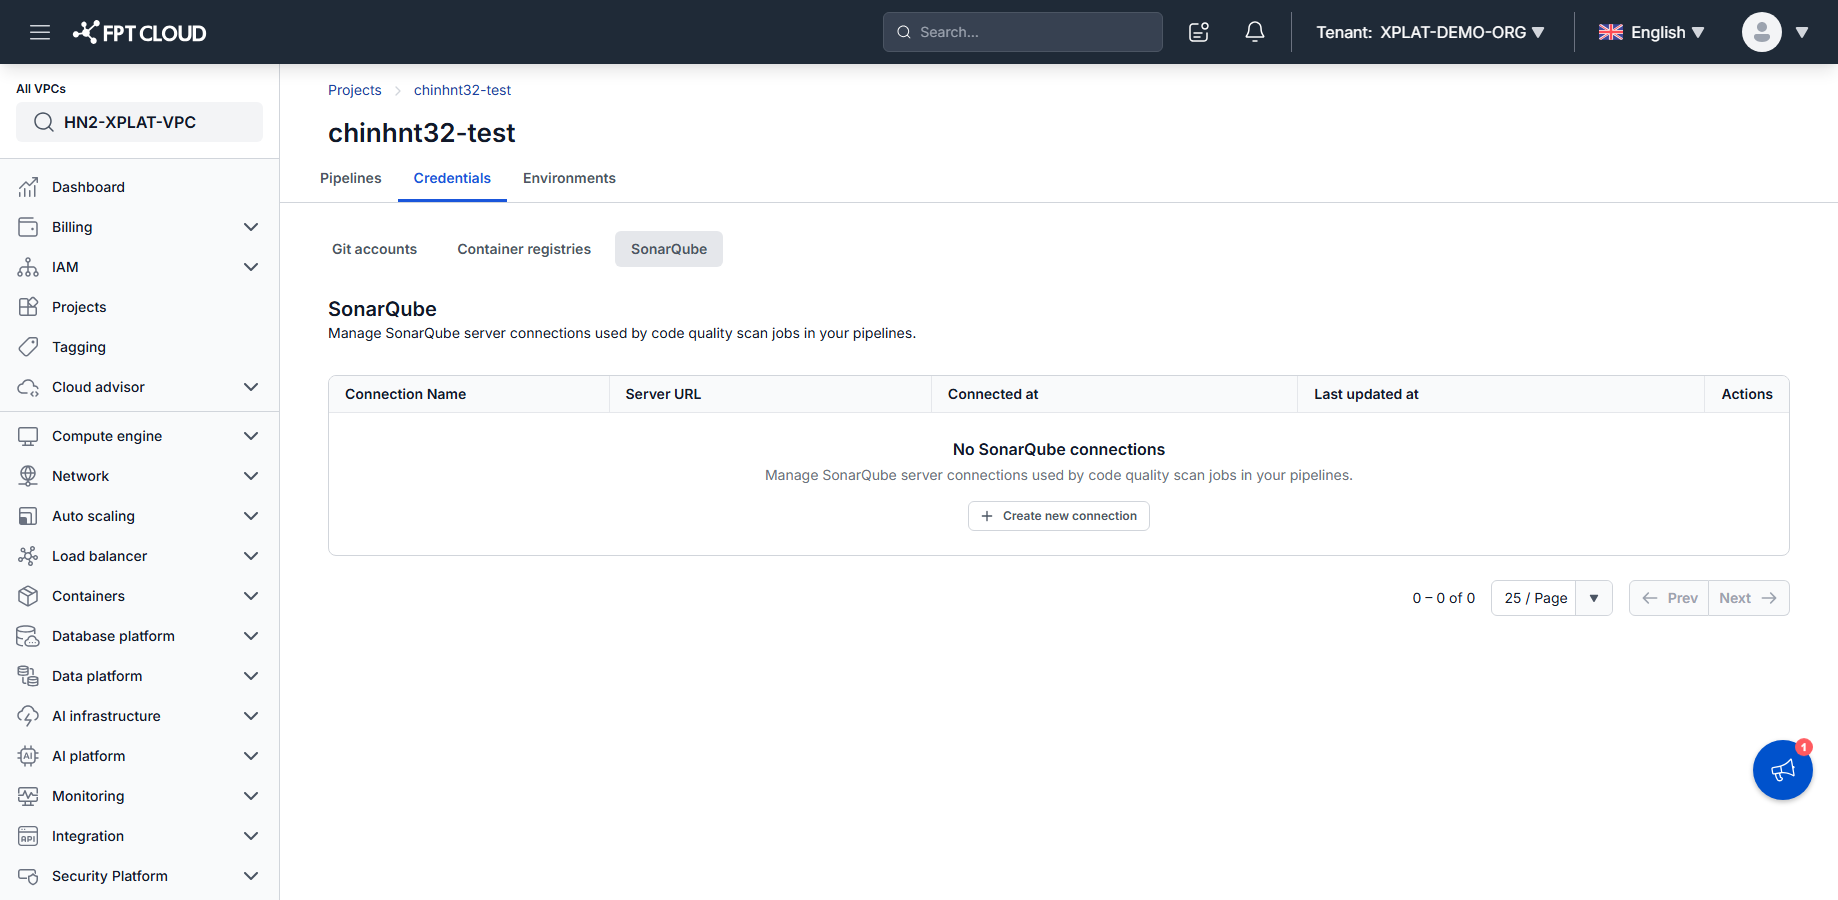This screenshot has width=1838, height=900.
Task: Open the user account dropdown arrow
Action: tap(1802, 32)
